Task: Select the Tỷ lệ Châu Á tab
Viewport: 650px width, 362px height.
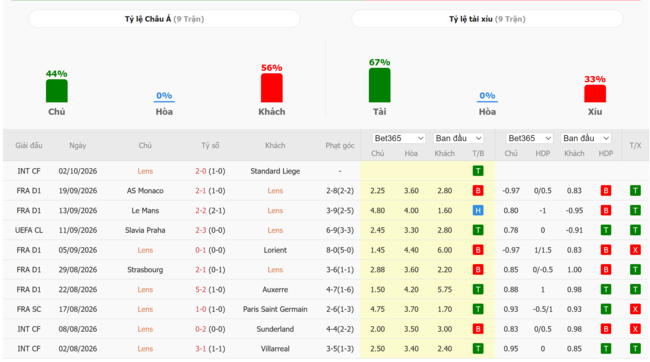Action: pyautogui.click(x=165, y=19)
